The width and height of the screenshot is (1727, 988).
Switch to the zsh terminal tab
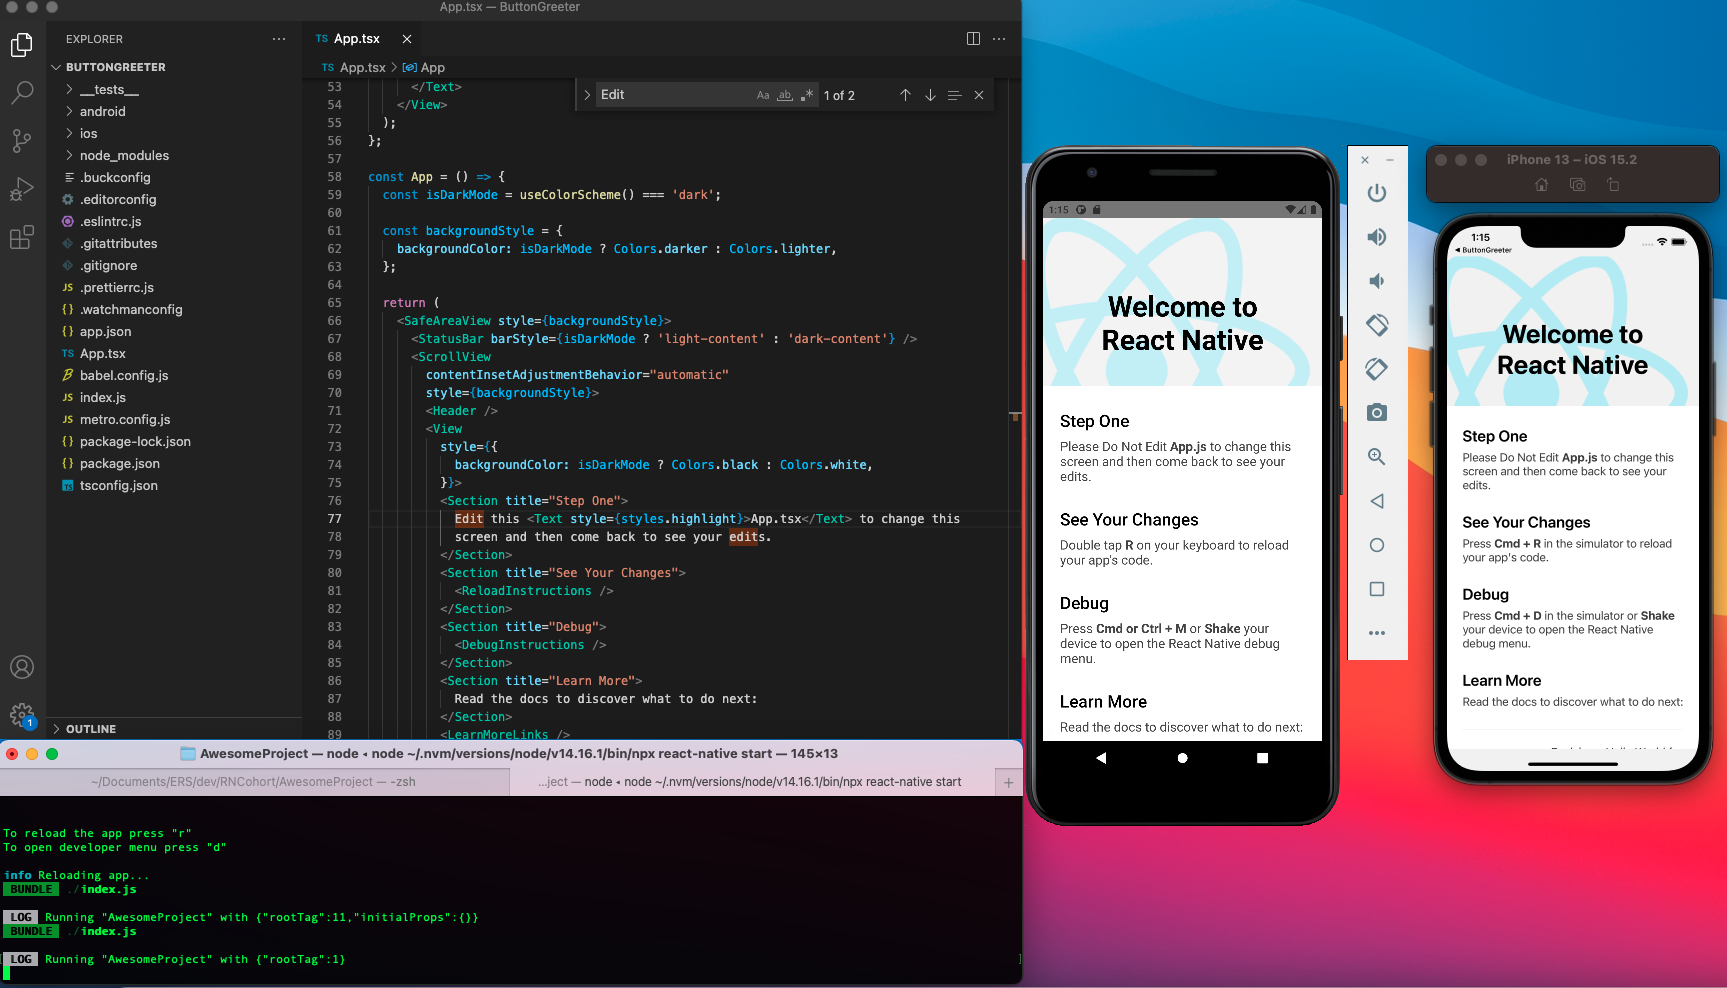254,782
